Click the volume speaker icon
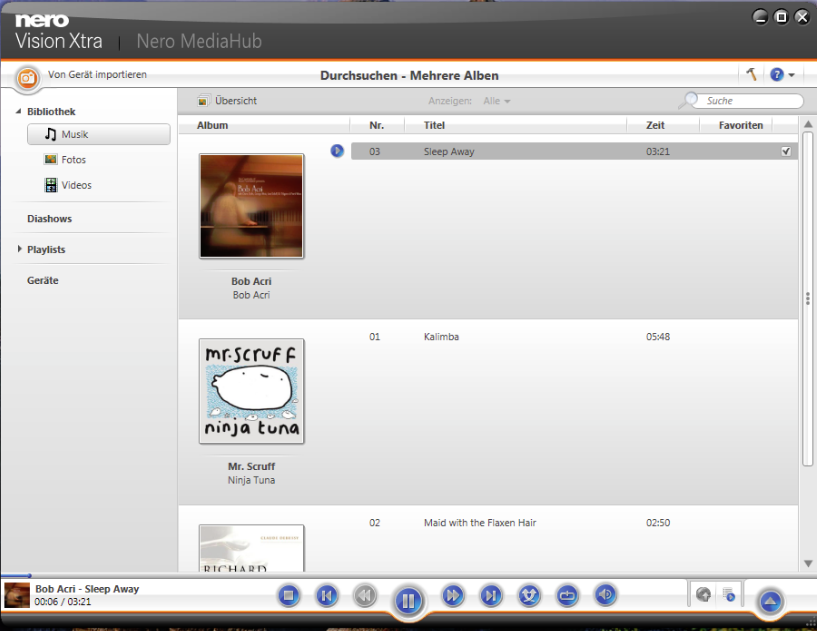 click(x=605, y=596)
